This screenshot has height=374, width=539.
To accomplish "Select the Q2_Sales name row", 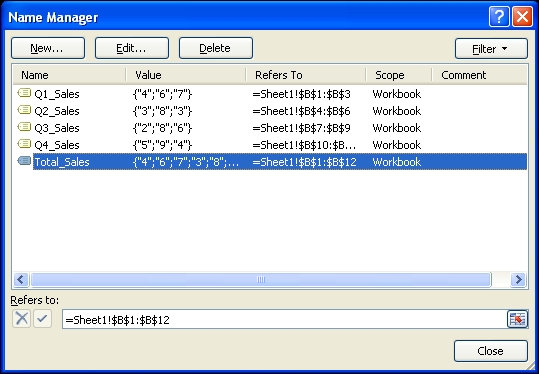I will pos(270,111).
